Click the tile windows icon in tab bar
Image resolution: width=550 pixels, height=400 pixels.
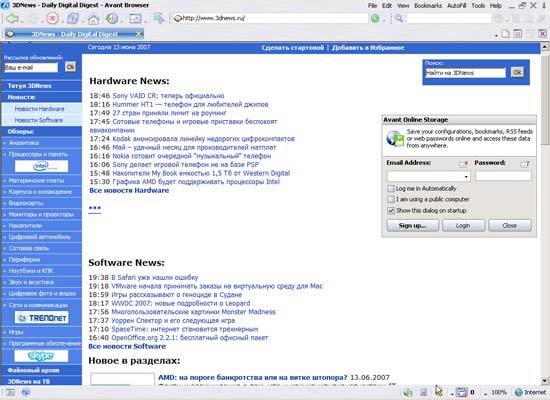[x=517, y=34]
